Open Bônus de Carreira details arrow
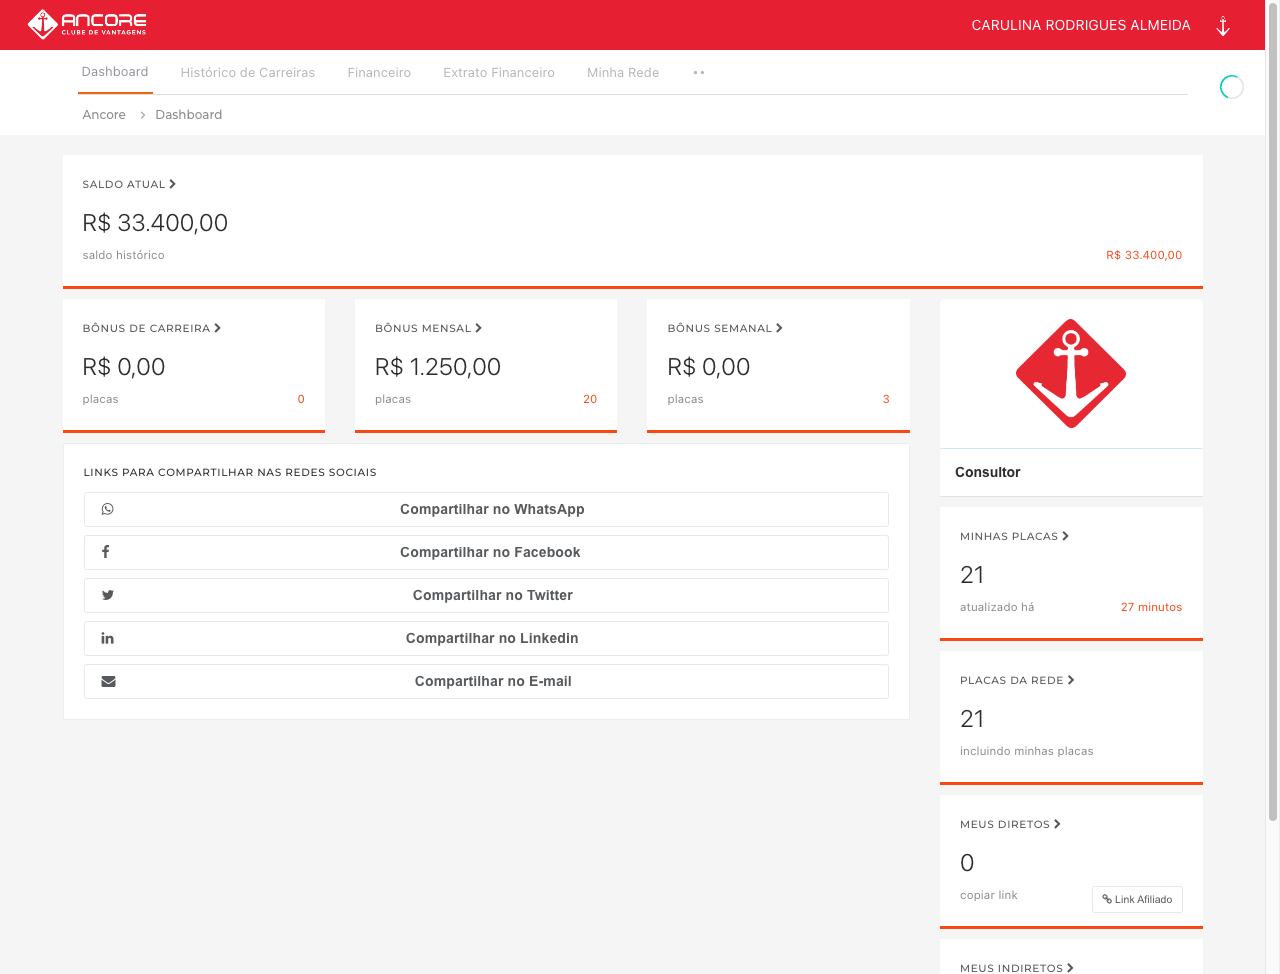Viewport: 1280px width, 974px height. tap(218, 328)
